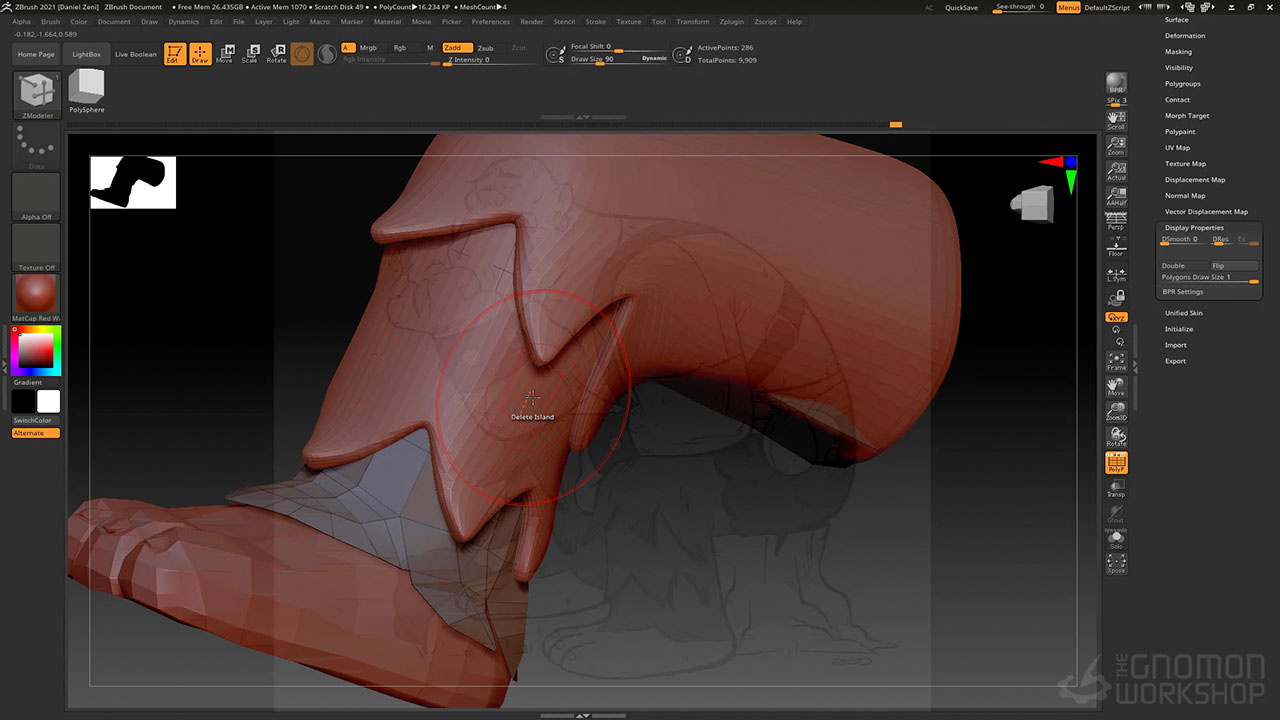Open the Zplugin menu
This screenshot has width=1280, height=720.
tap(731, 21)
